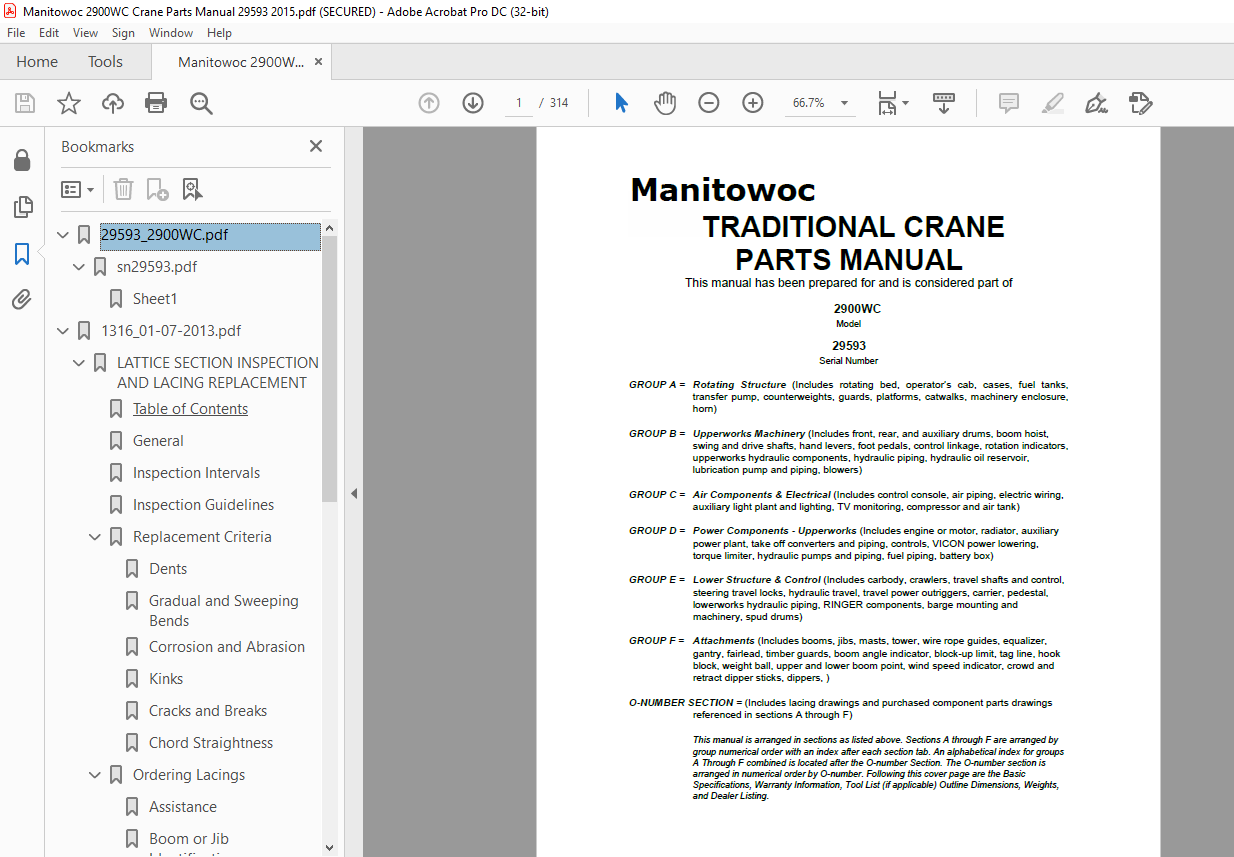Screen dimensions: 1234x857
Task: Open the Table of Contents bookmark
Action: point(190,409)
